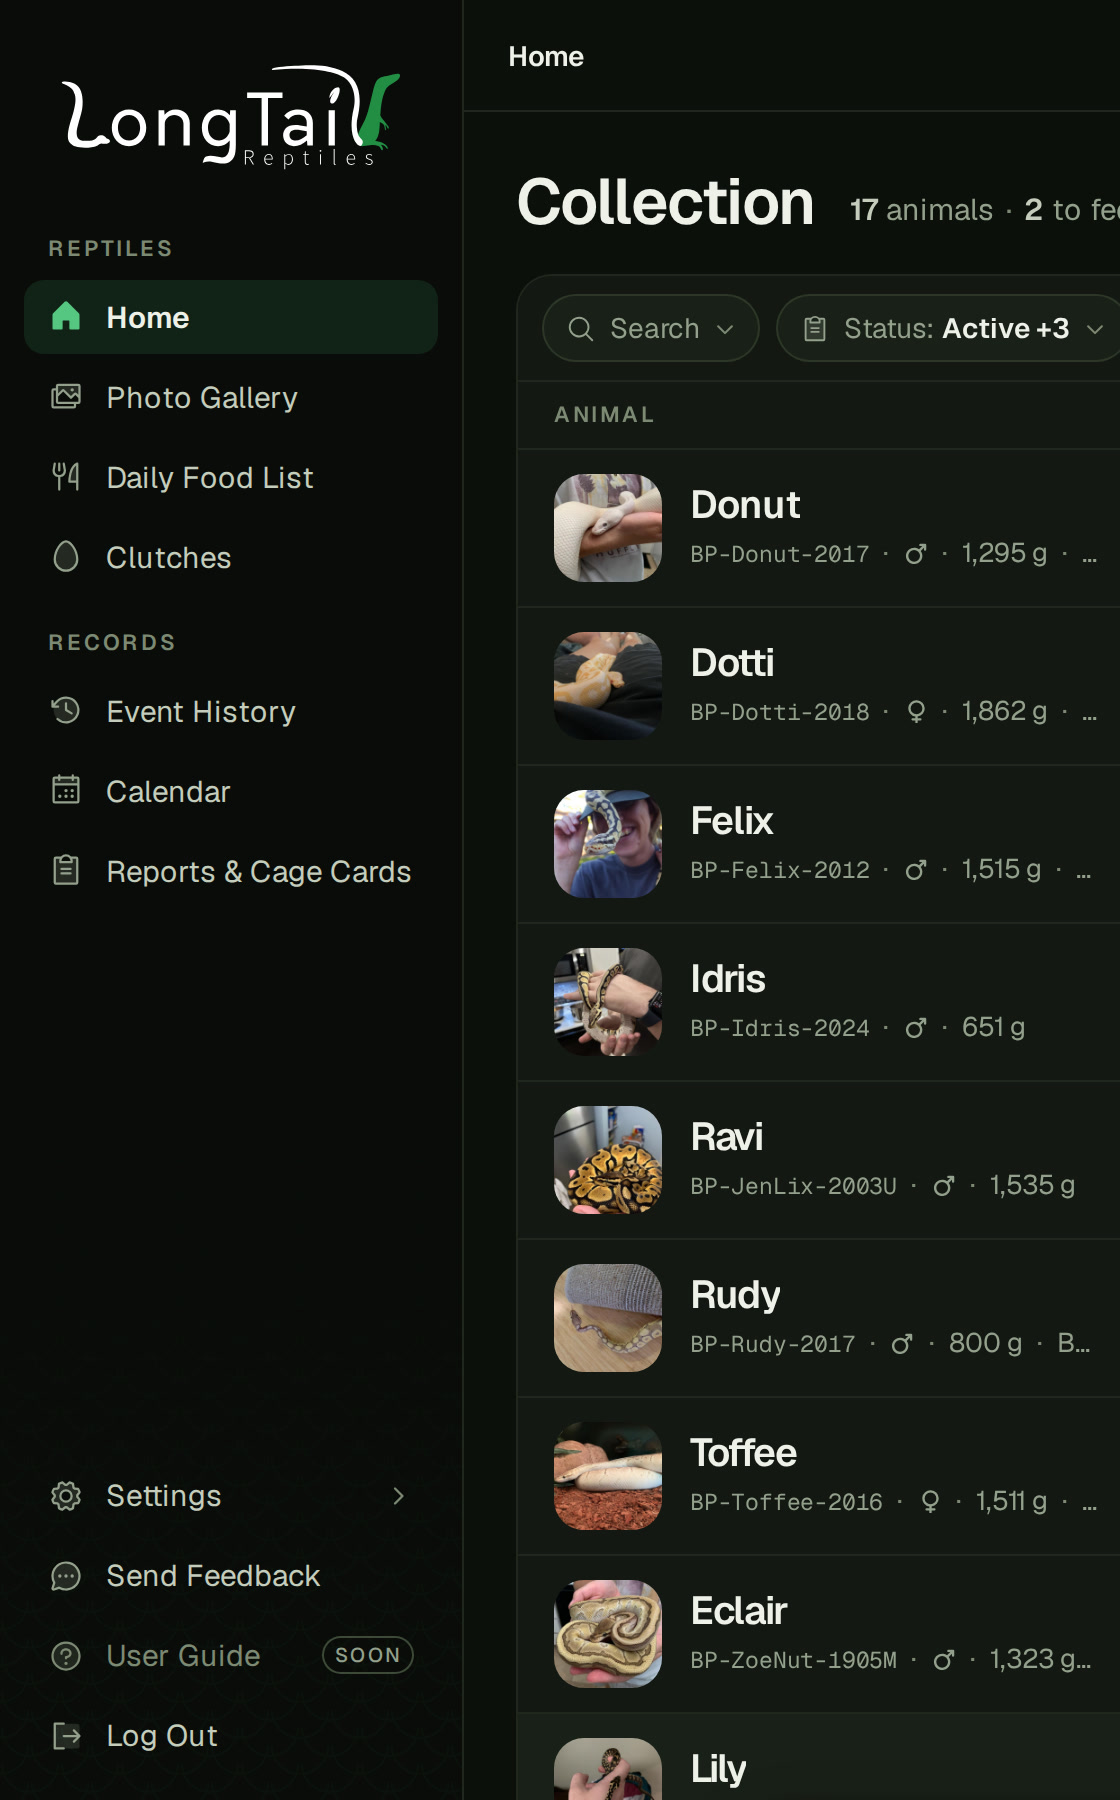This screenshot has height=1800, width=1120.
Task: Click the clipboard icon in Status filter
Action: (x=815, y=328)
